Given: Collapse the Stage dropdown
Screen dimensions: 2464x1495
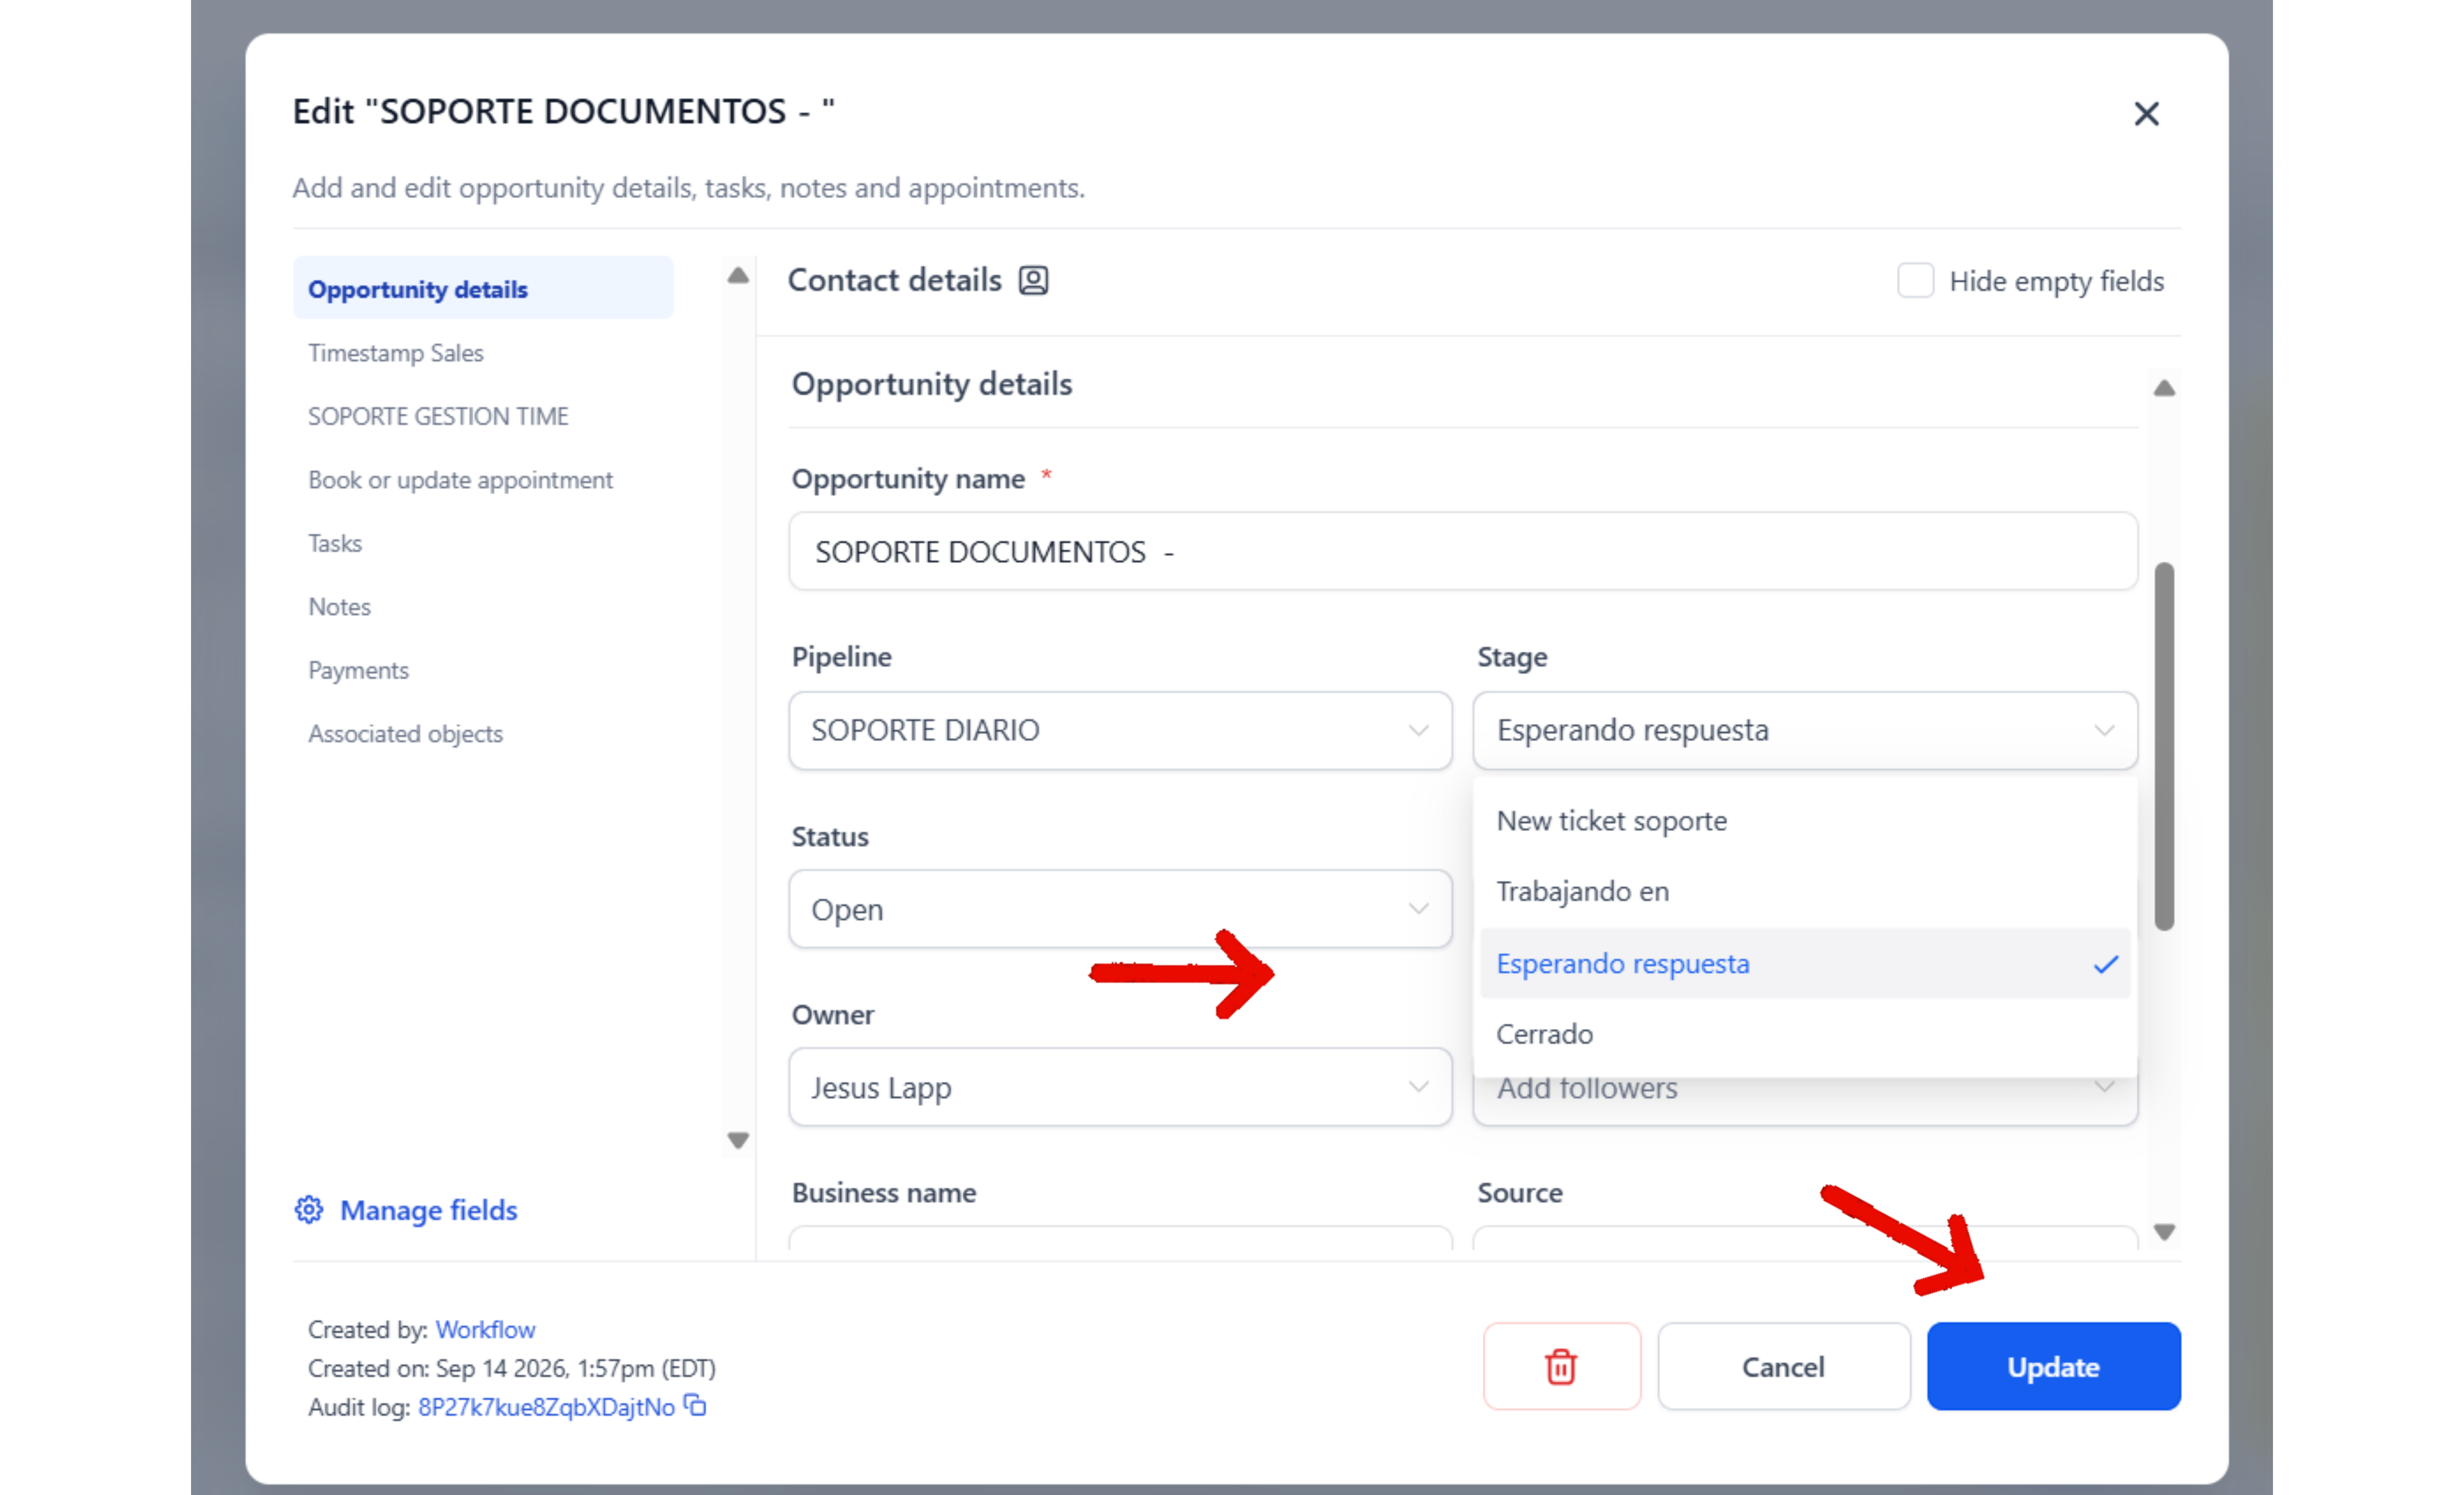Looking at the screenshot, I should [x=1805, y=731].
